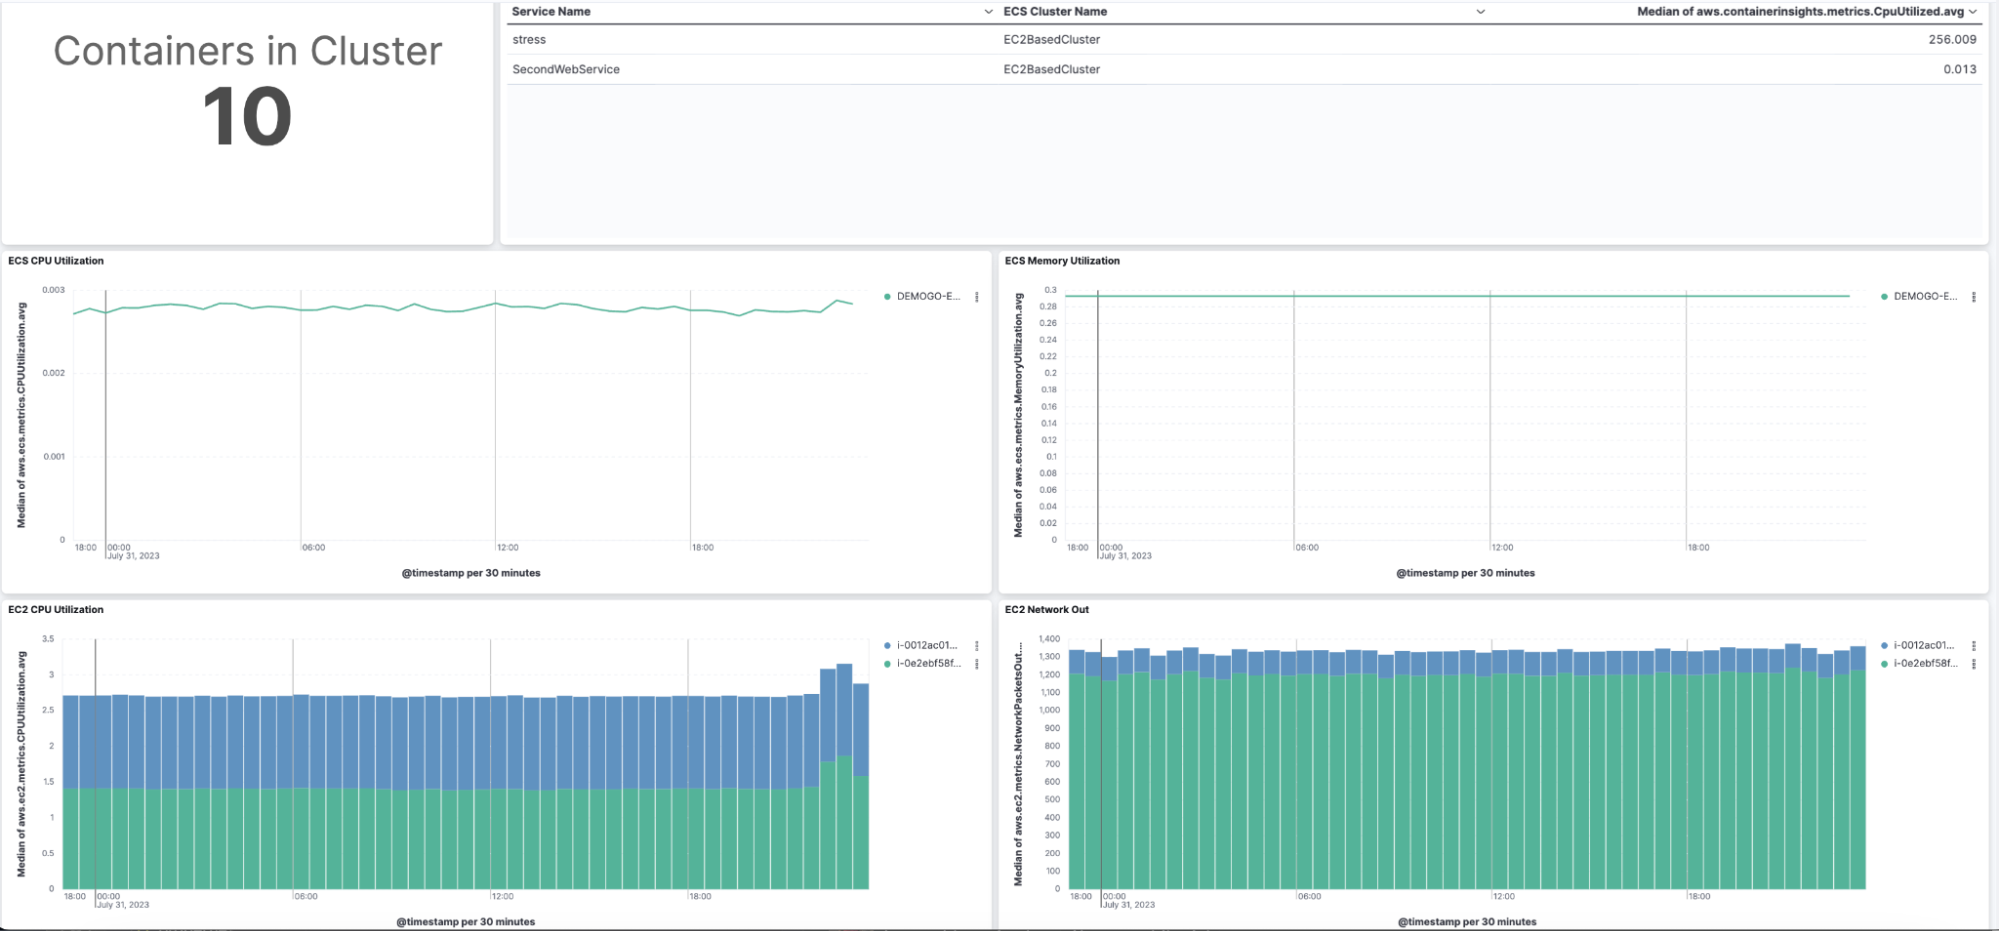Click green color dot for DEMOGO-E in ECS CPU legend

pos(887,297)
